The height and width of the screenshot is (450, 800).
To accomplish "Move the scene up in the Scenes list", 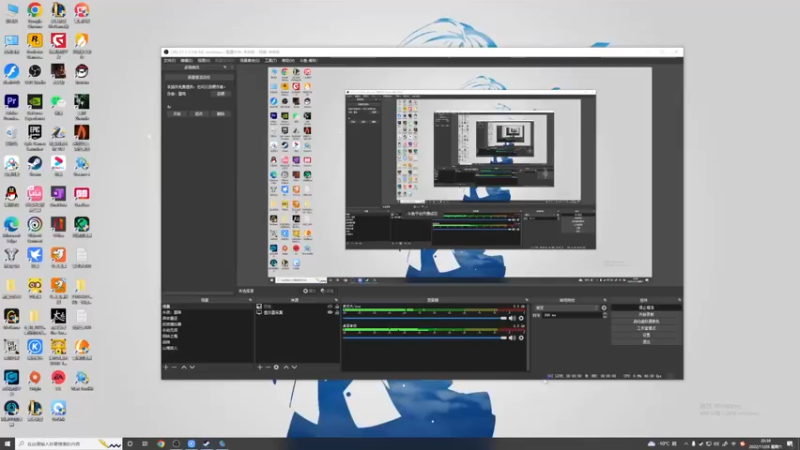I will 184,367.
